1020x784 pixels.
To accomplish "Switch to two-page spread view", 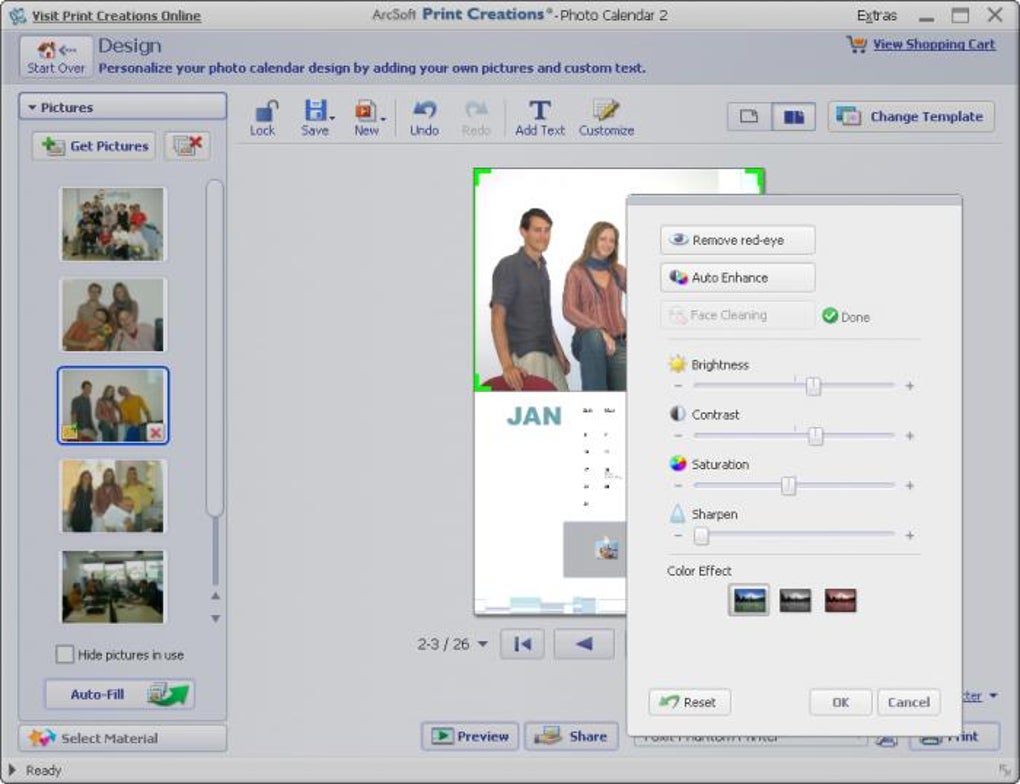I will coord(794,116).
